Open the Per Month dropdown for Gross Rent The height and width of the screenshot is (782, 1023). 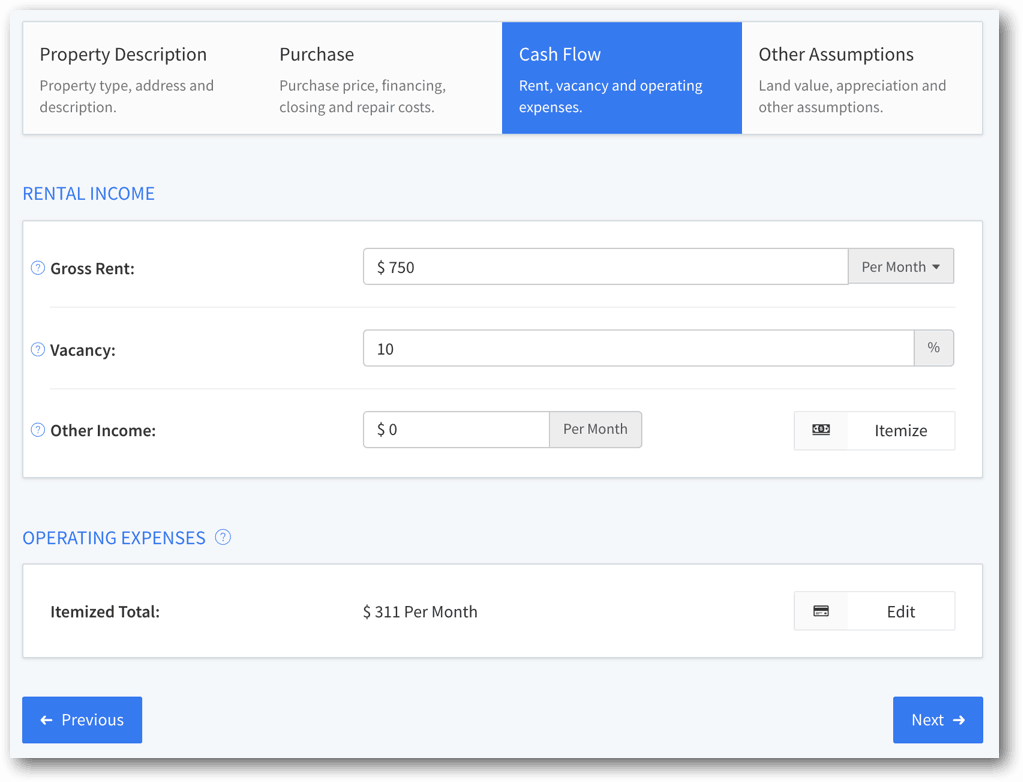900,266
